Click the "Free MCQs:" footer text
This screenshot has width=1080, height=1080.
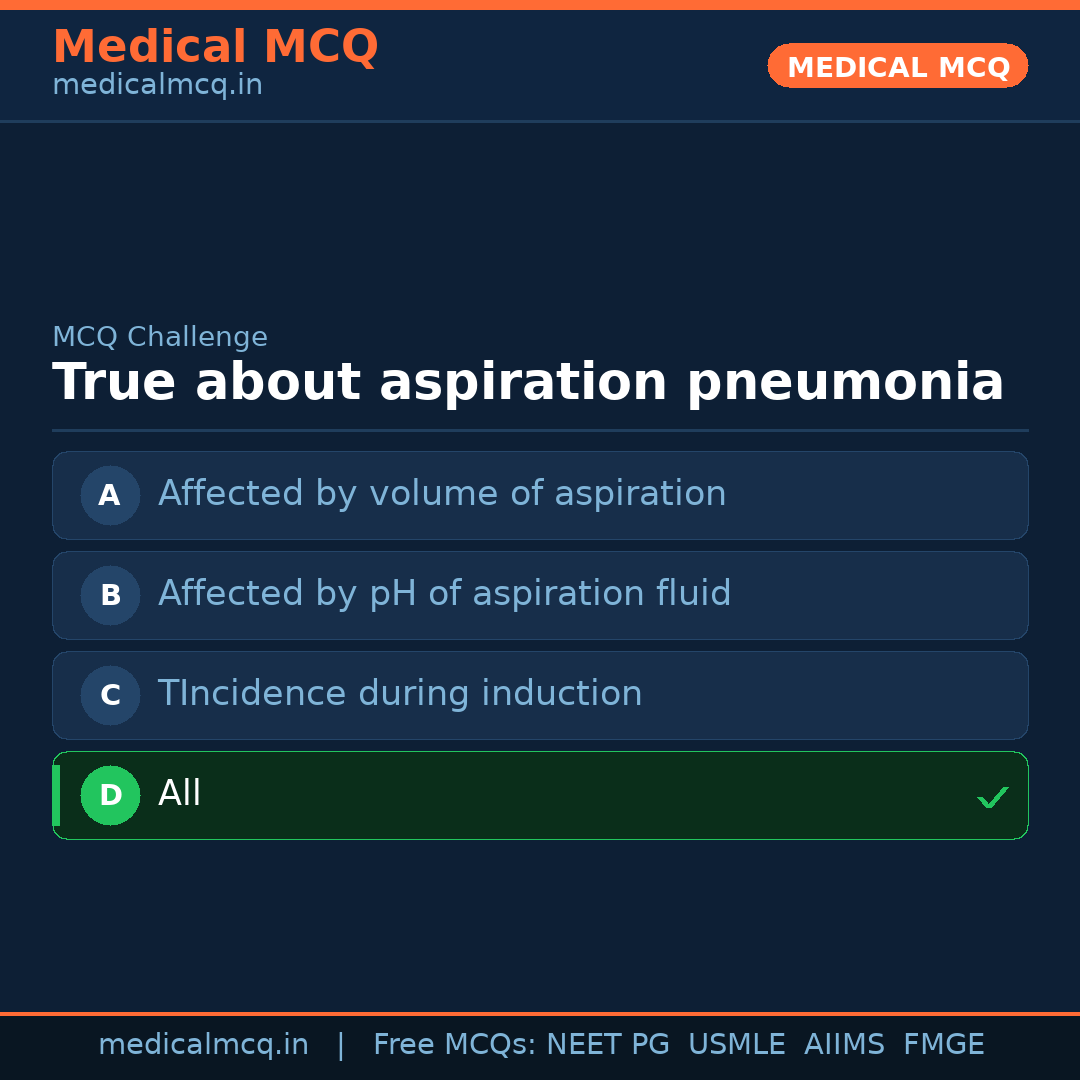(x=454, y=1045)
